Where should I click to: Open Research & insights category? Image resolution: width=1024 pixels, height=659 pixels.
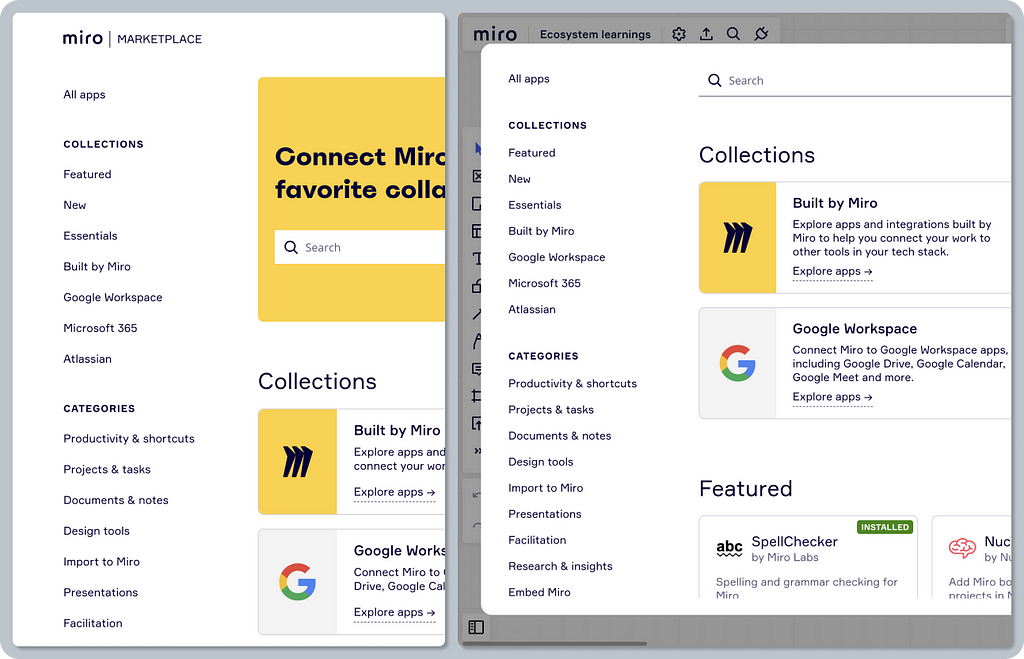coord(560,566)
